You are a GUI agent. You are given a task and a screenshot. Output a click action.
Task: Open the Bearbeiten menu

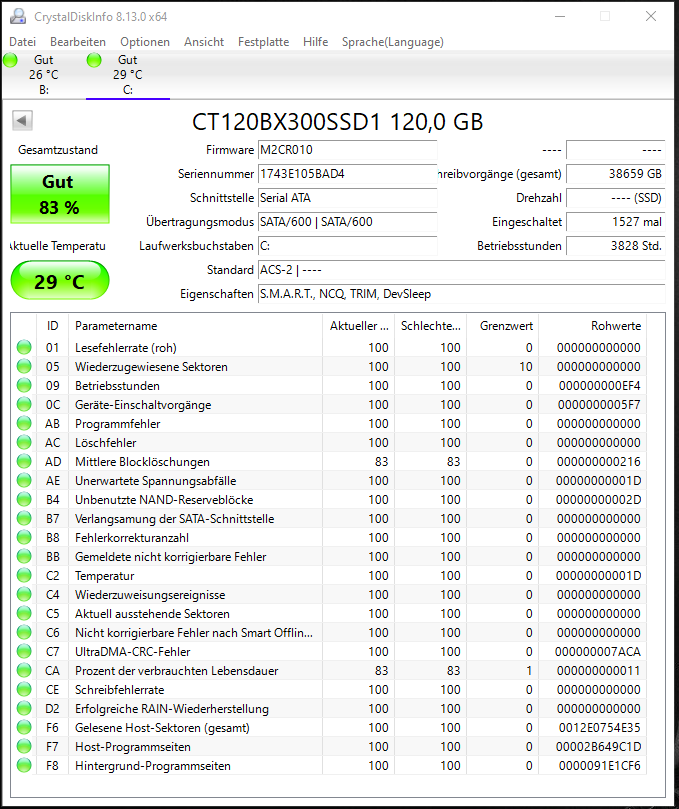78,42
